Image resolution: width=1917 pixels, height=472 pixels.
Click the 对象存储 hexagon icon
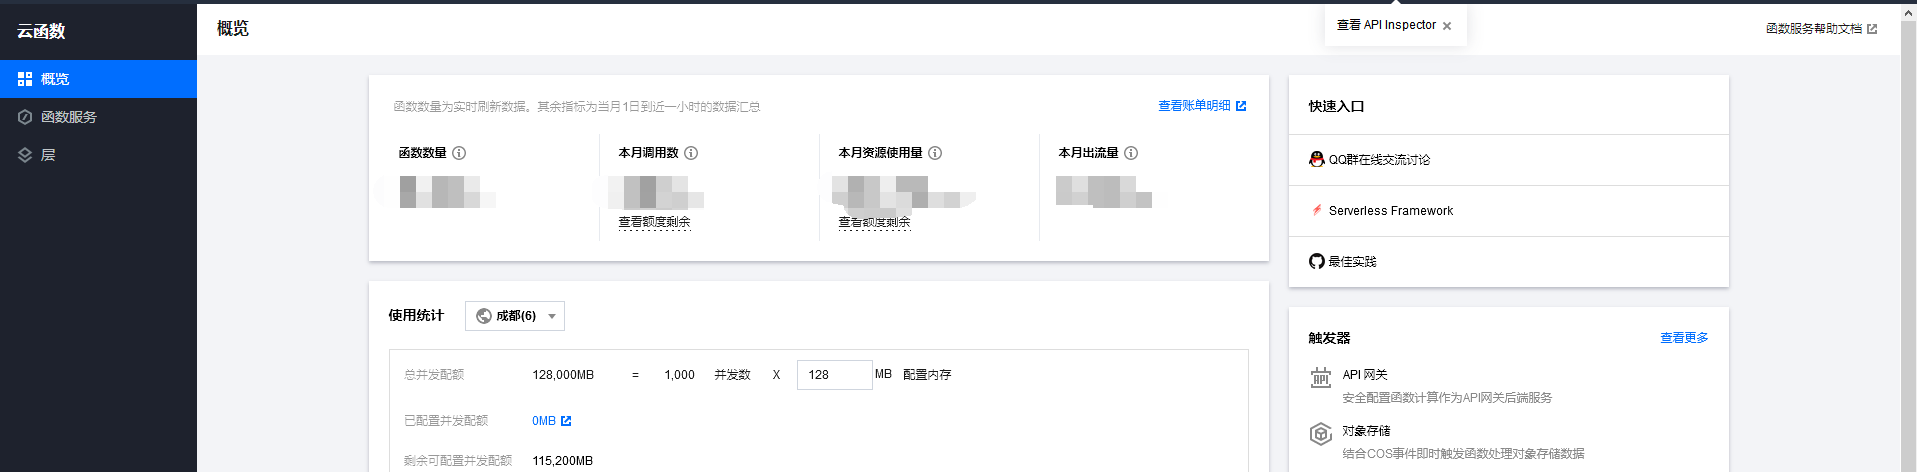coord(1321,434)
